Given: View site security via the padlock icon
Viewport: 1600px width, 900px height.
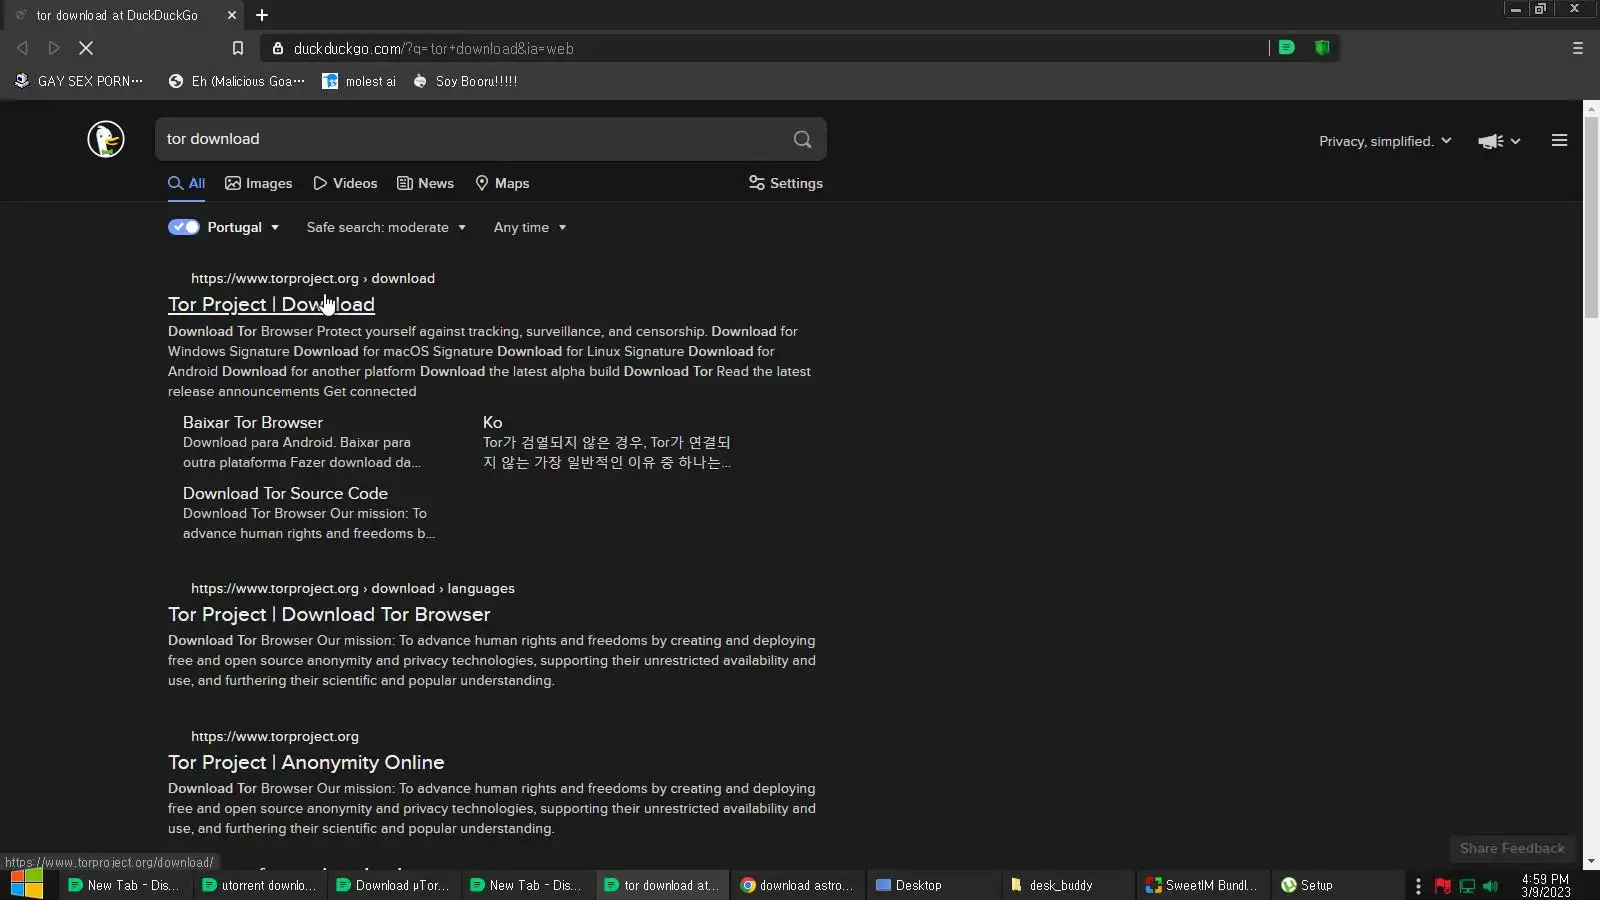Looking at the screenshot, I should (278, 48).
